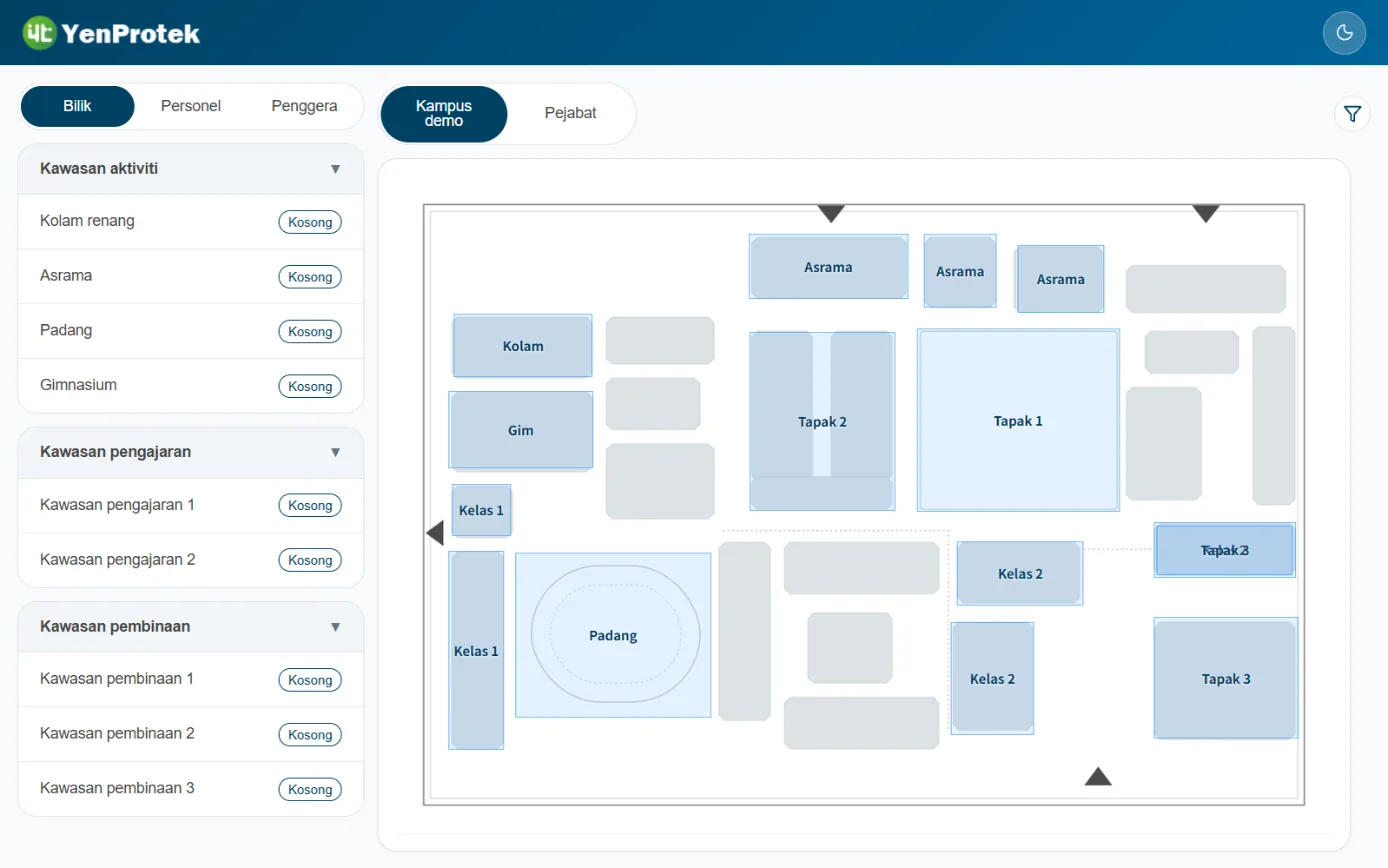Screen dimensions: 1388x868
Task: Select the Tapak 2 area on the map
Action: tap(822, 421)
